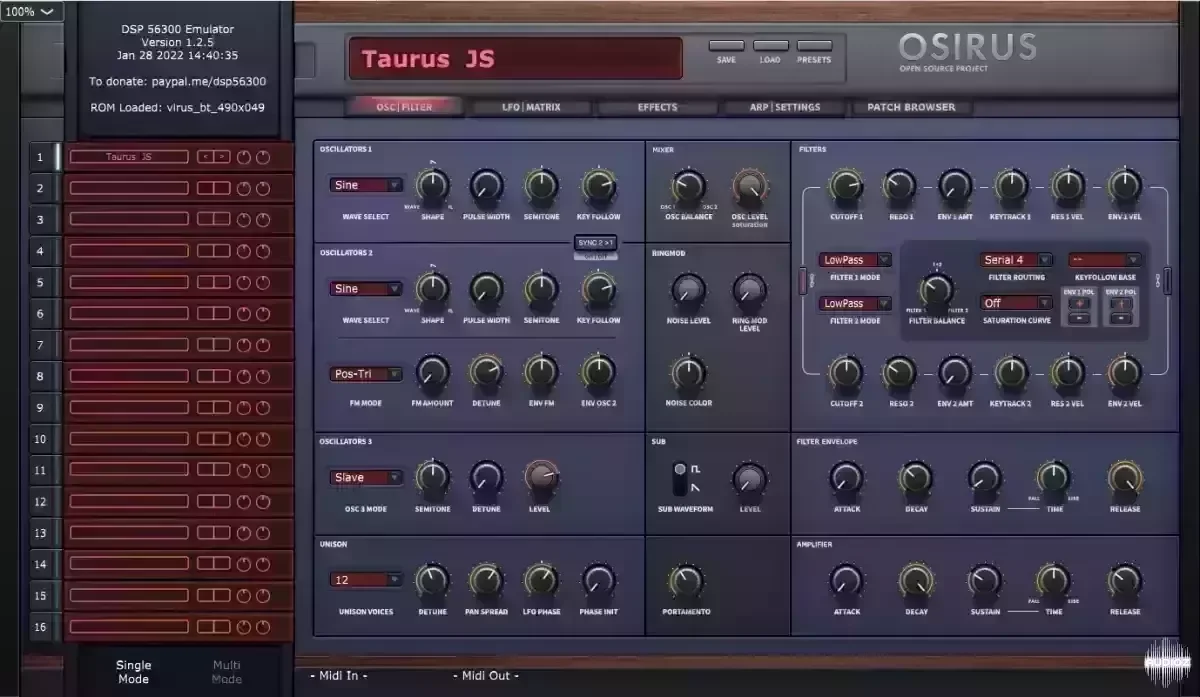
Task: Open the 100% zoom dropdown
Action: click(32, 12)
